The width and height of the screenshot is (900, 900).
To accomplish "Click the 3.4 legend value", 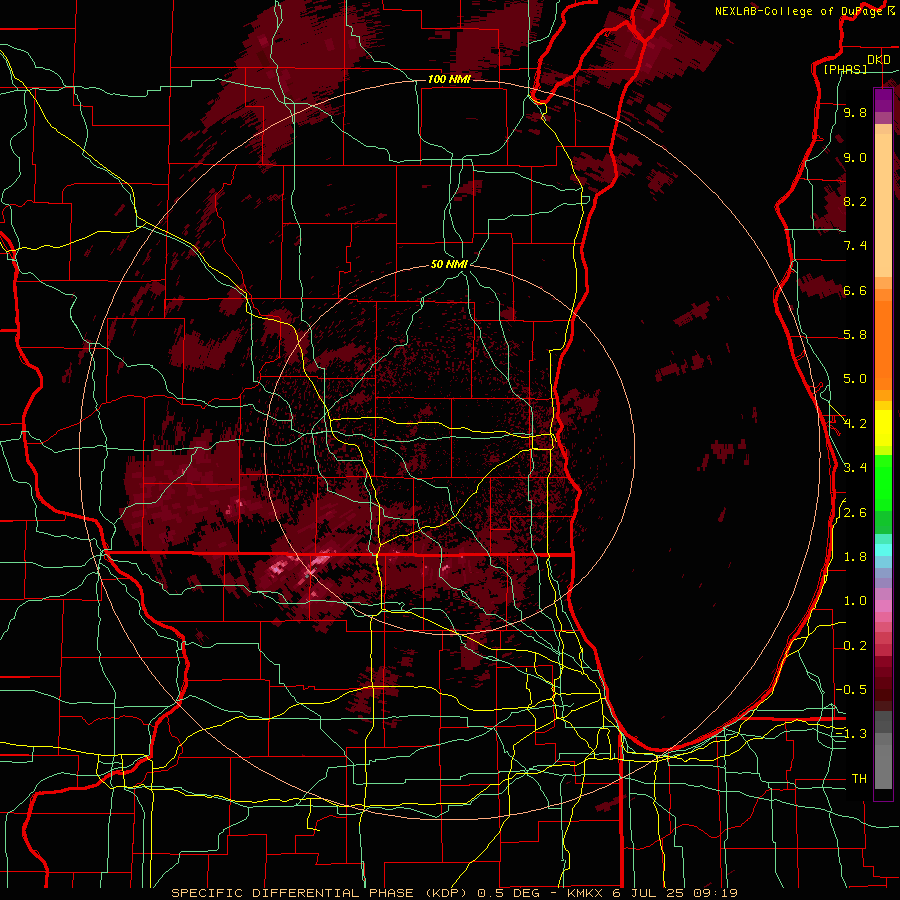I will click(855, 467).
